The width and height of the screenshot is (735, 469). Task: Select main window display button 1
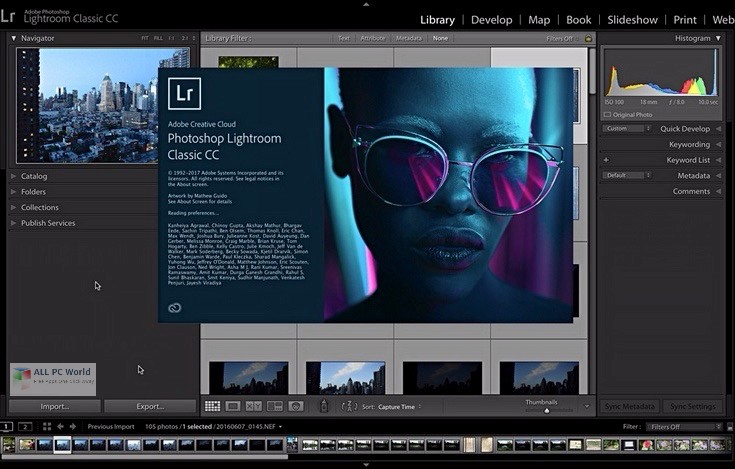[x=6, y=426]
